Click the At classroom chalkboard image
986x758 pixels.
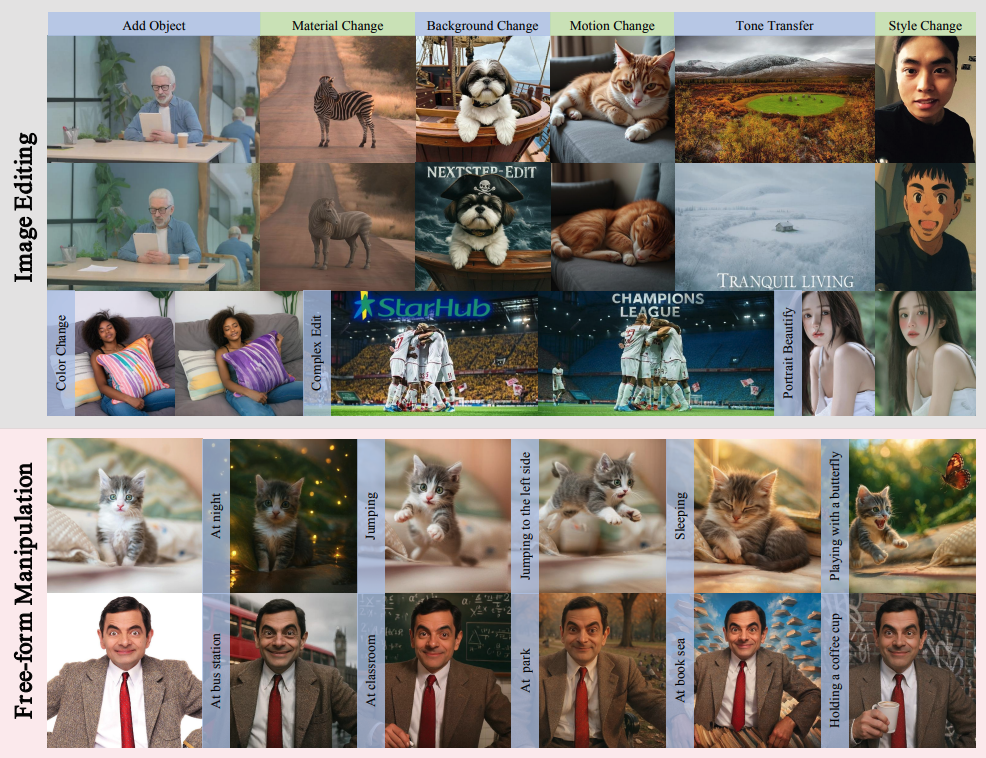click(448, 671)
